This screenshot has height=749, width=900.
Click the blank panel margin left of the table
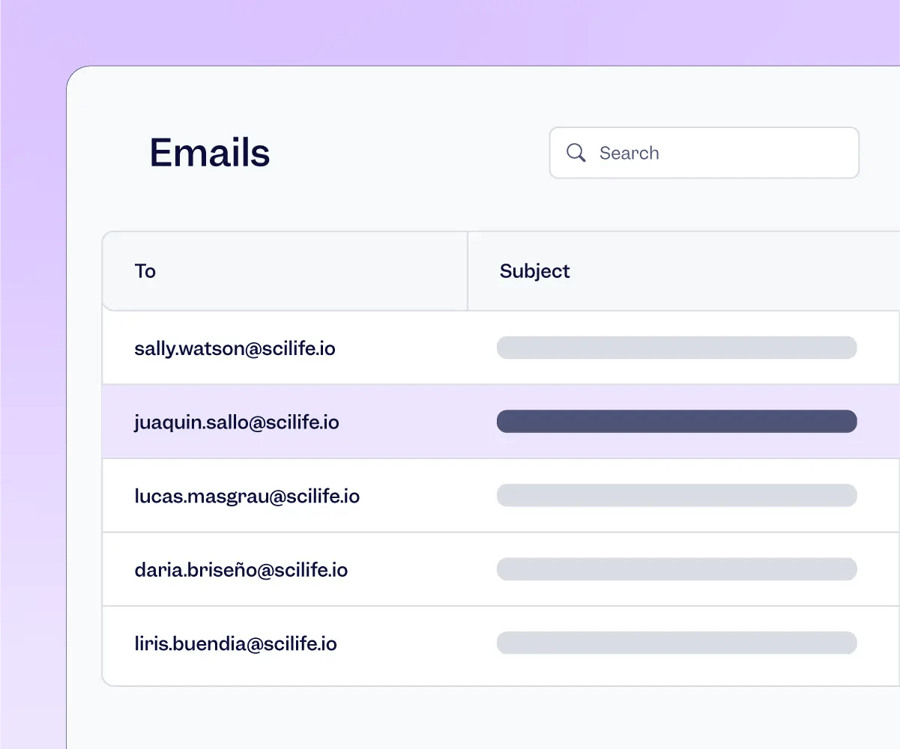tap(84, 460)
